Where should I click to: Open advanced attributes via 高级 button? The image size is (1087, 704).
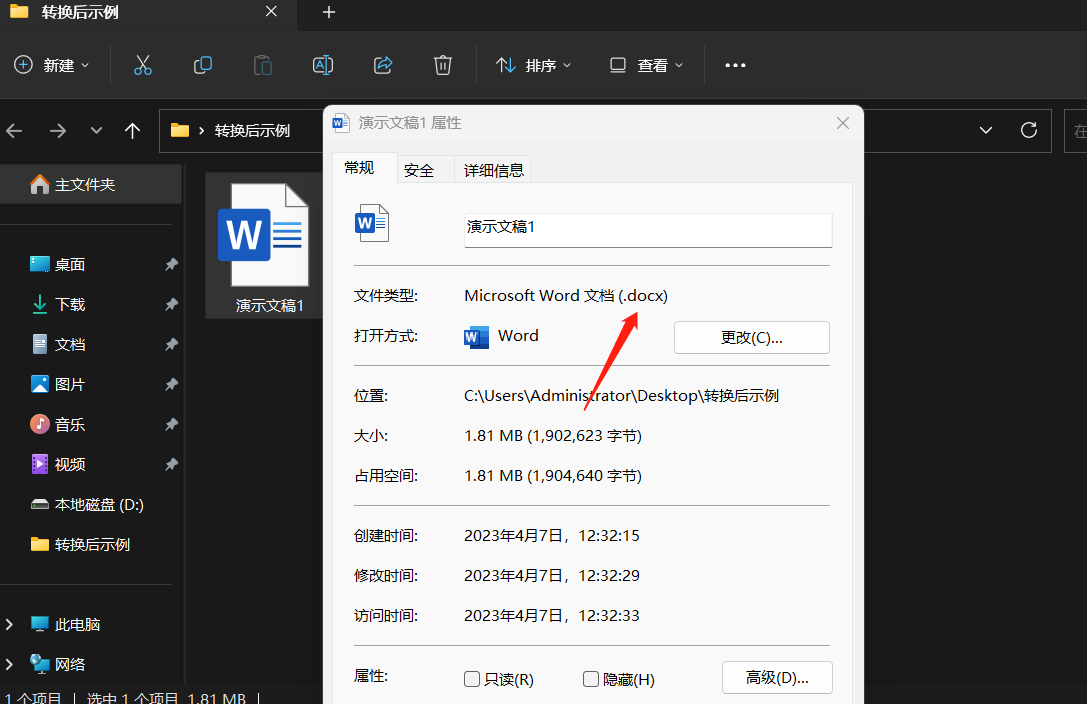777,677
